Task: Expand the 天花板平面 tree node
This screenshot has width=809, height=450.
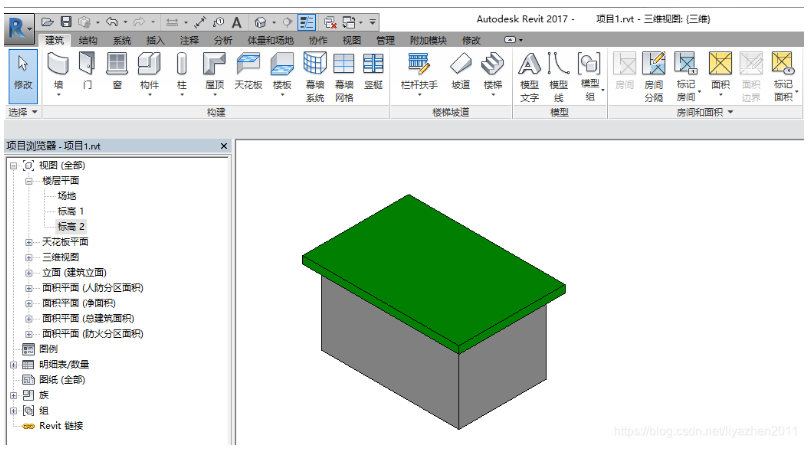Action: click(29, 242)
